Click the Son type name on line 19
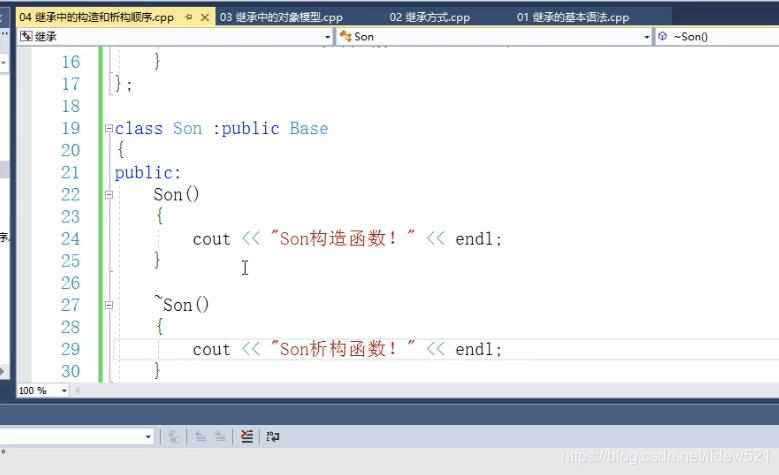 (188, 129)
